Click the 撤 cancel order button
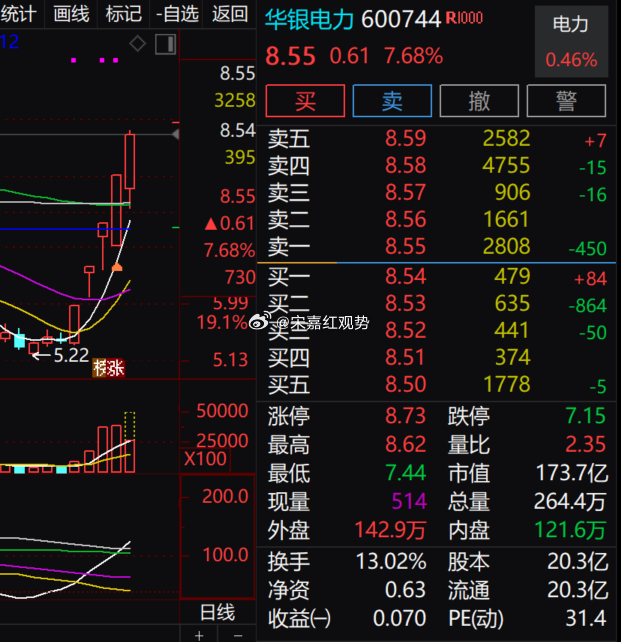 pos(479,101)
